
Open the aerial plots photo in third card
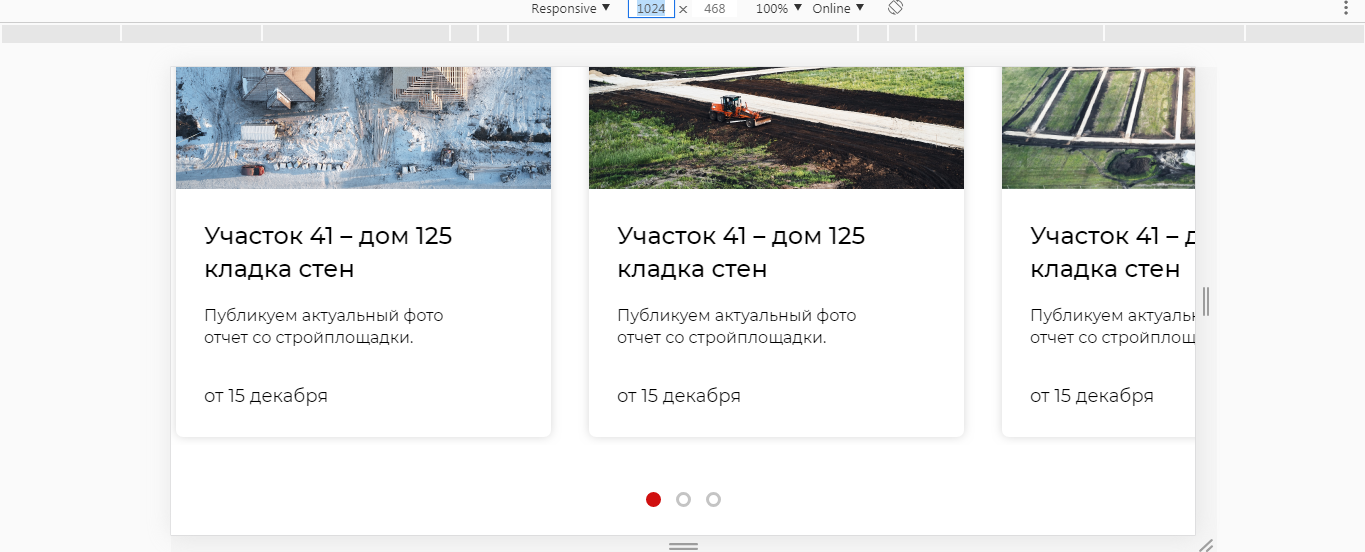tap(1098, 128)
